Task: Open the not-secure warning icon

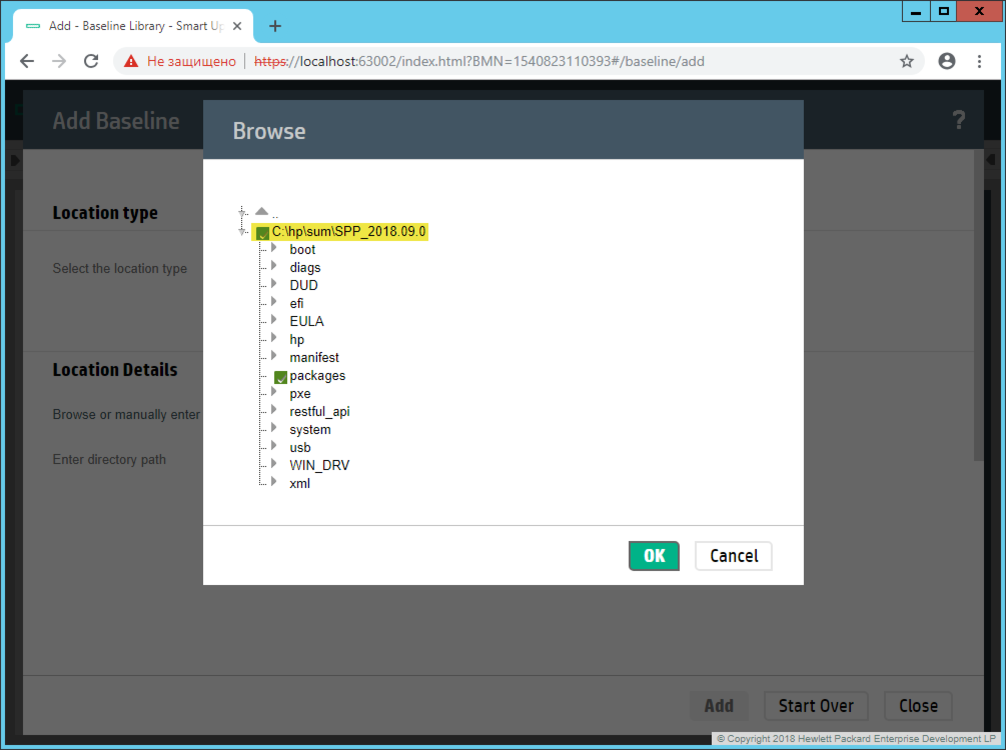Action: (x=131, y=62)
